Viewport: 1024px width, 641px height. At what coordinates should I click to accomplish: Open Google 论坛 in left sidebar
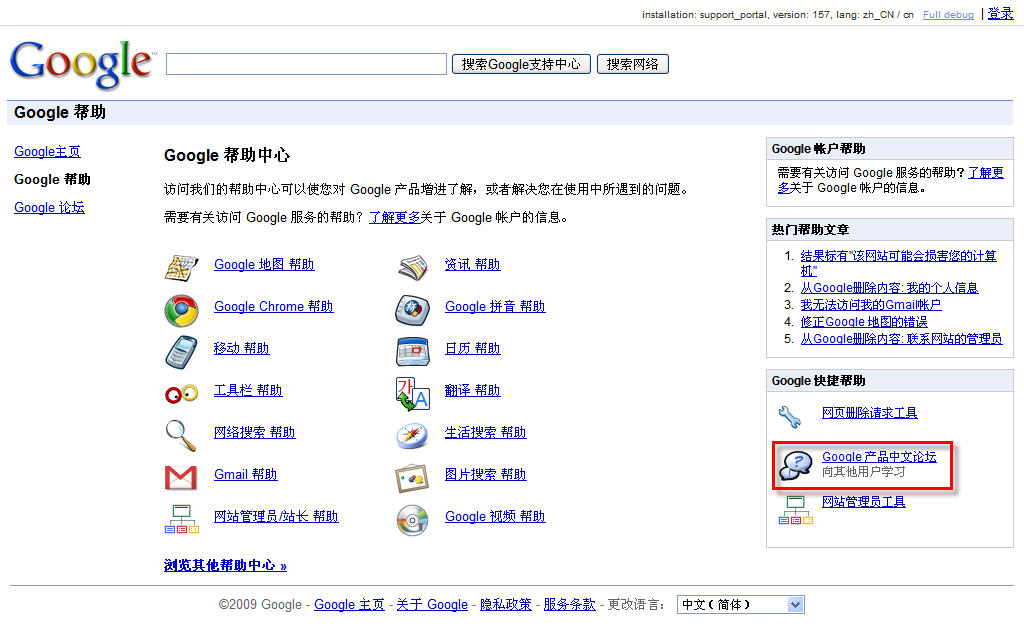click(50, 208)
